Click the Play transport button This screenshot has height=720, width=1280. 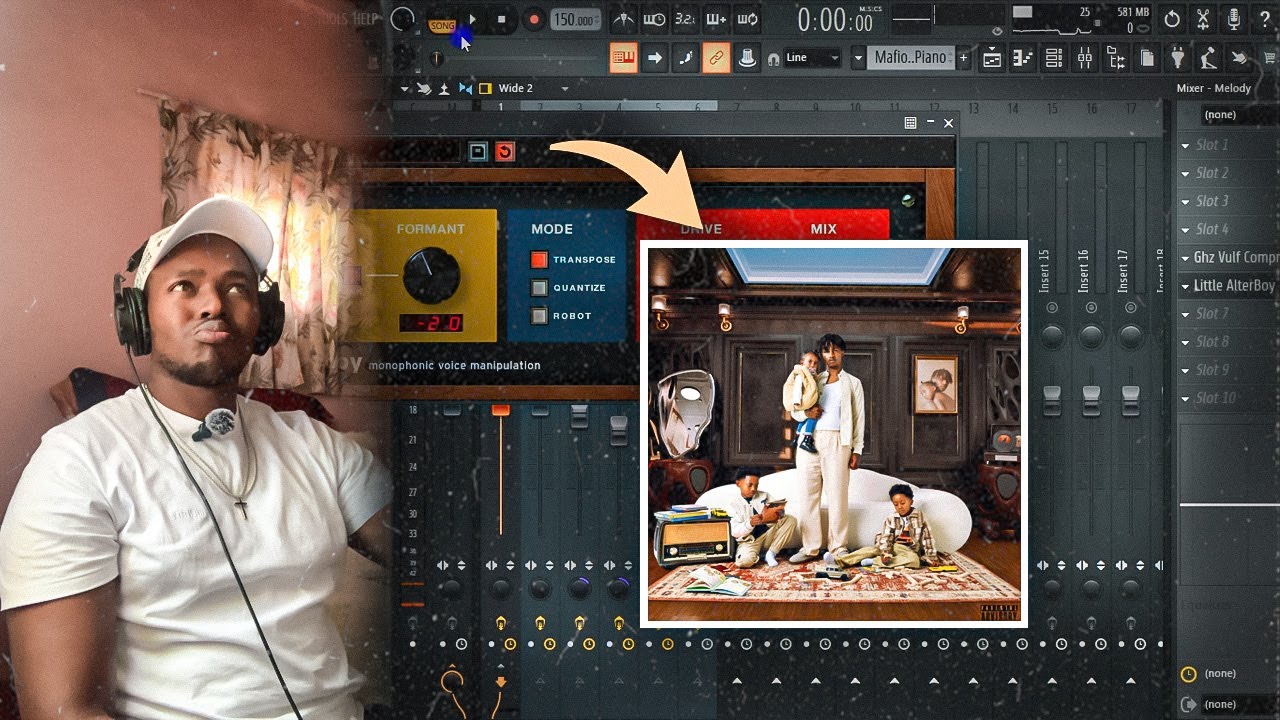tap(473, 19)
